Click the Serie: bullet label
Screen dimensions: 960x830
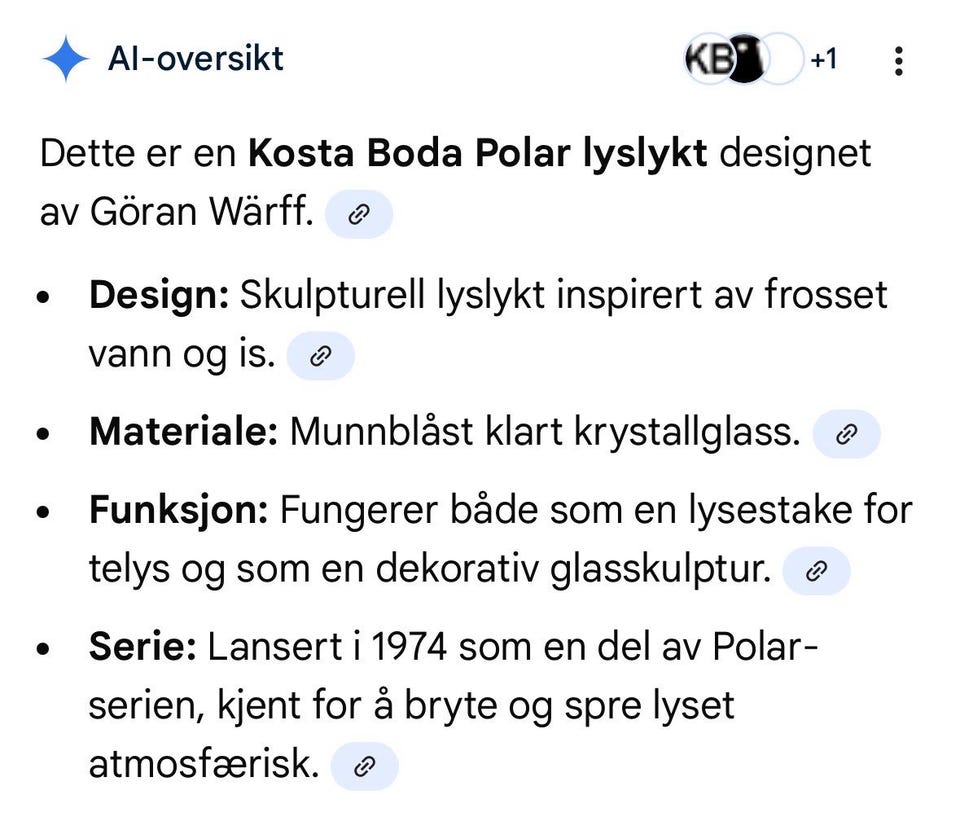click(142, 647)
